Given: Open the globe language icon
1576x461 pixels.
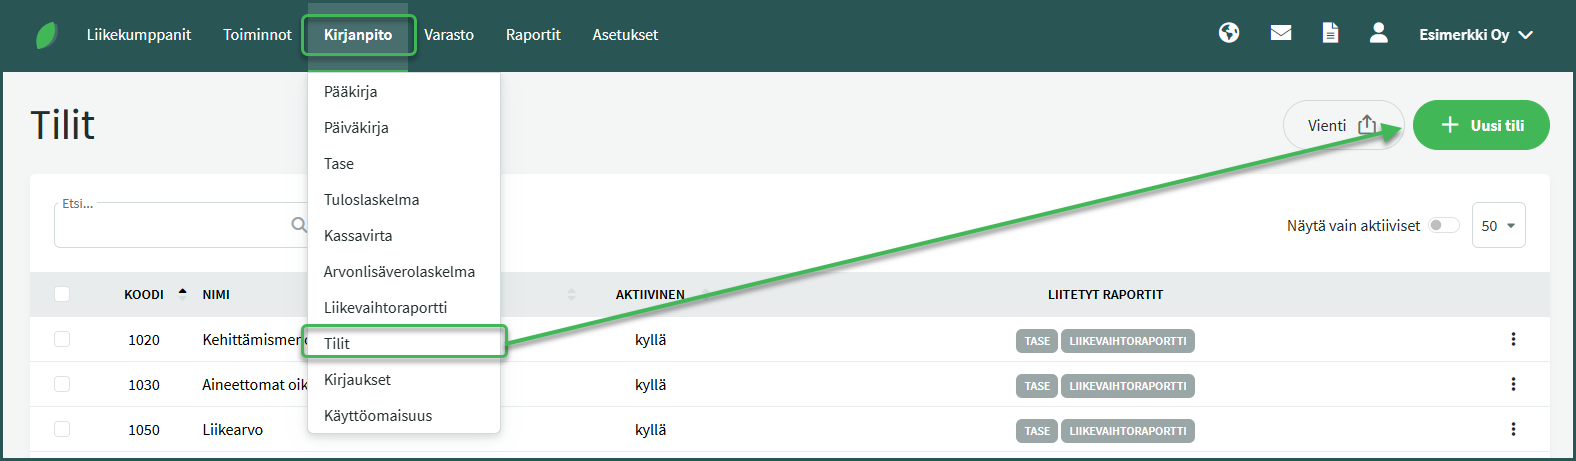Looking at the screenshot, I should click(x=1229, y=33).
